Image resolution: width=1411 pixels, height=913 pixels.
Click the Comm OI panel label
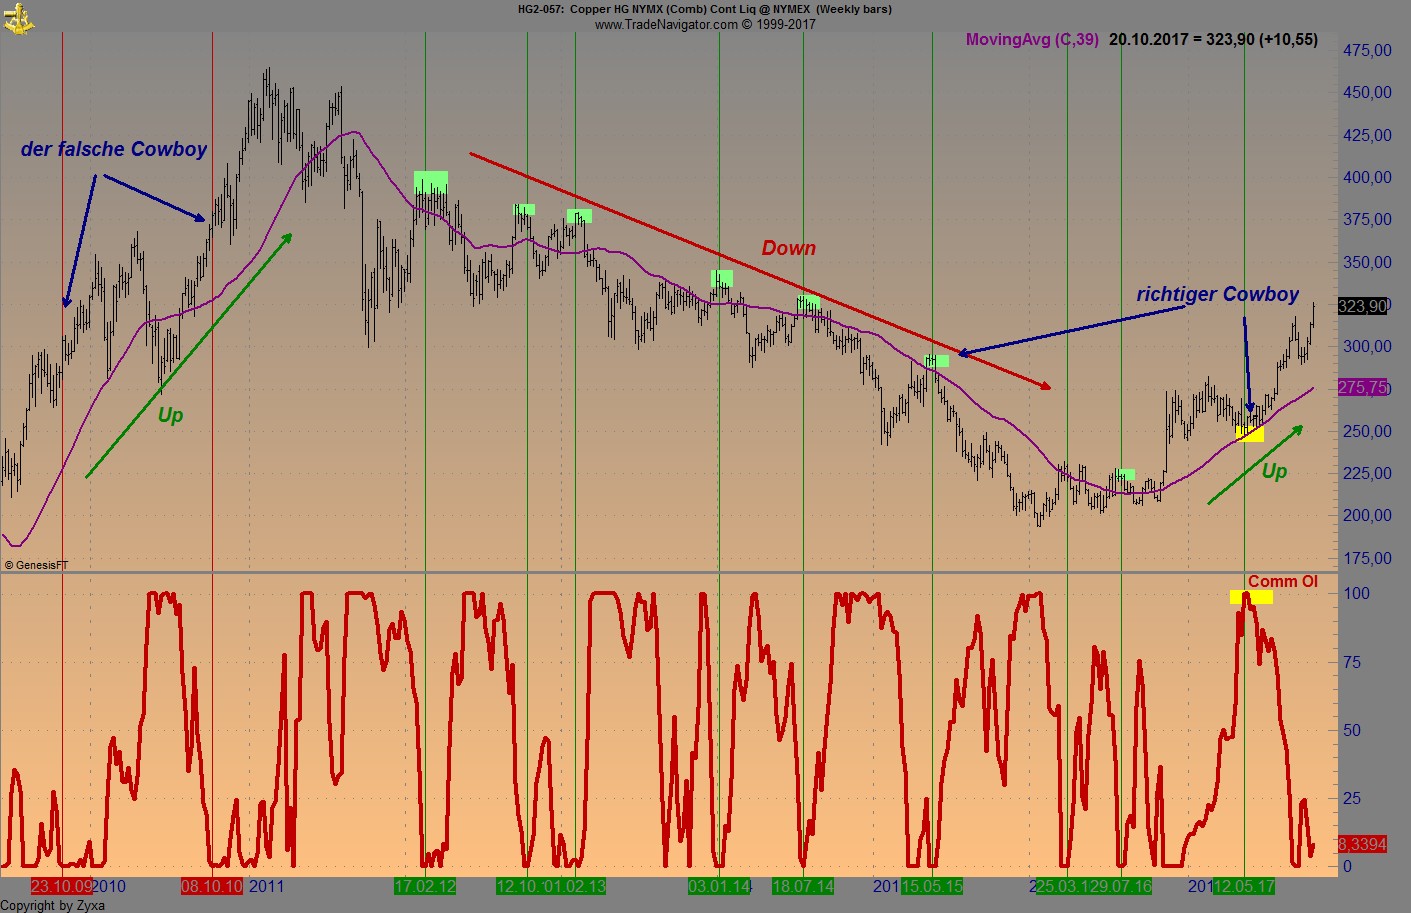(1283, 581)
